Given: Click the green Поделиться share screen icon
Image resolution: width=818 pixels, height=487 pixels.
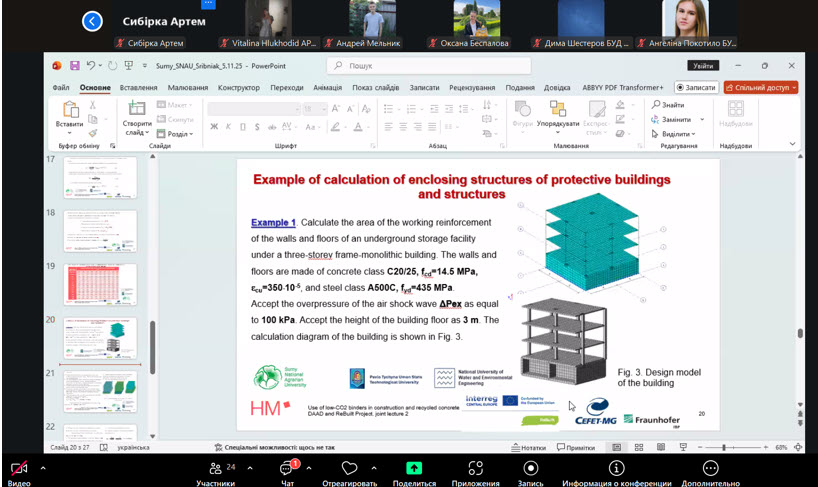Looking at the screenshot, I should coord(414,468).
